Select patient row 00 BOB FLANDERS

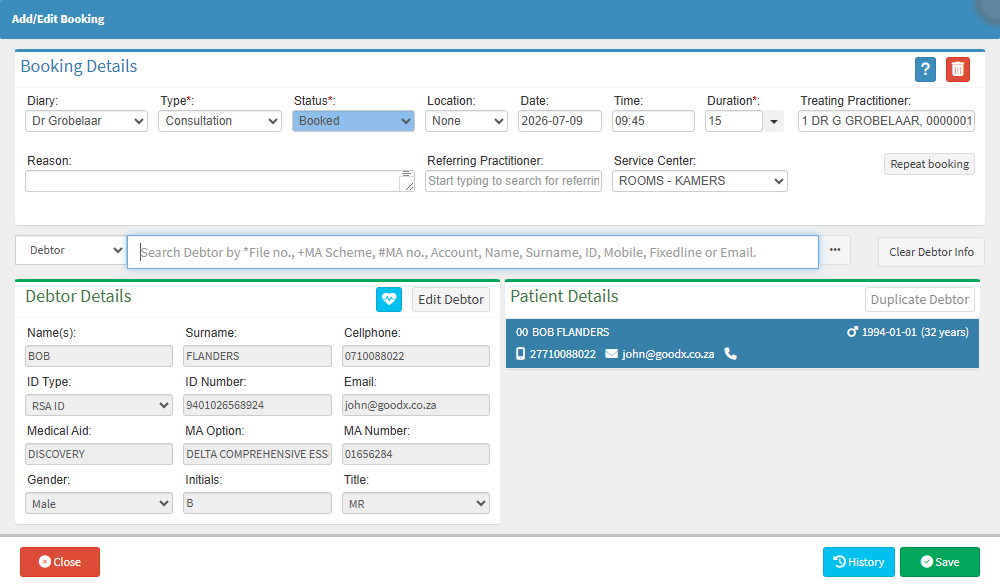tap(742, 343)
